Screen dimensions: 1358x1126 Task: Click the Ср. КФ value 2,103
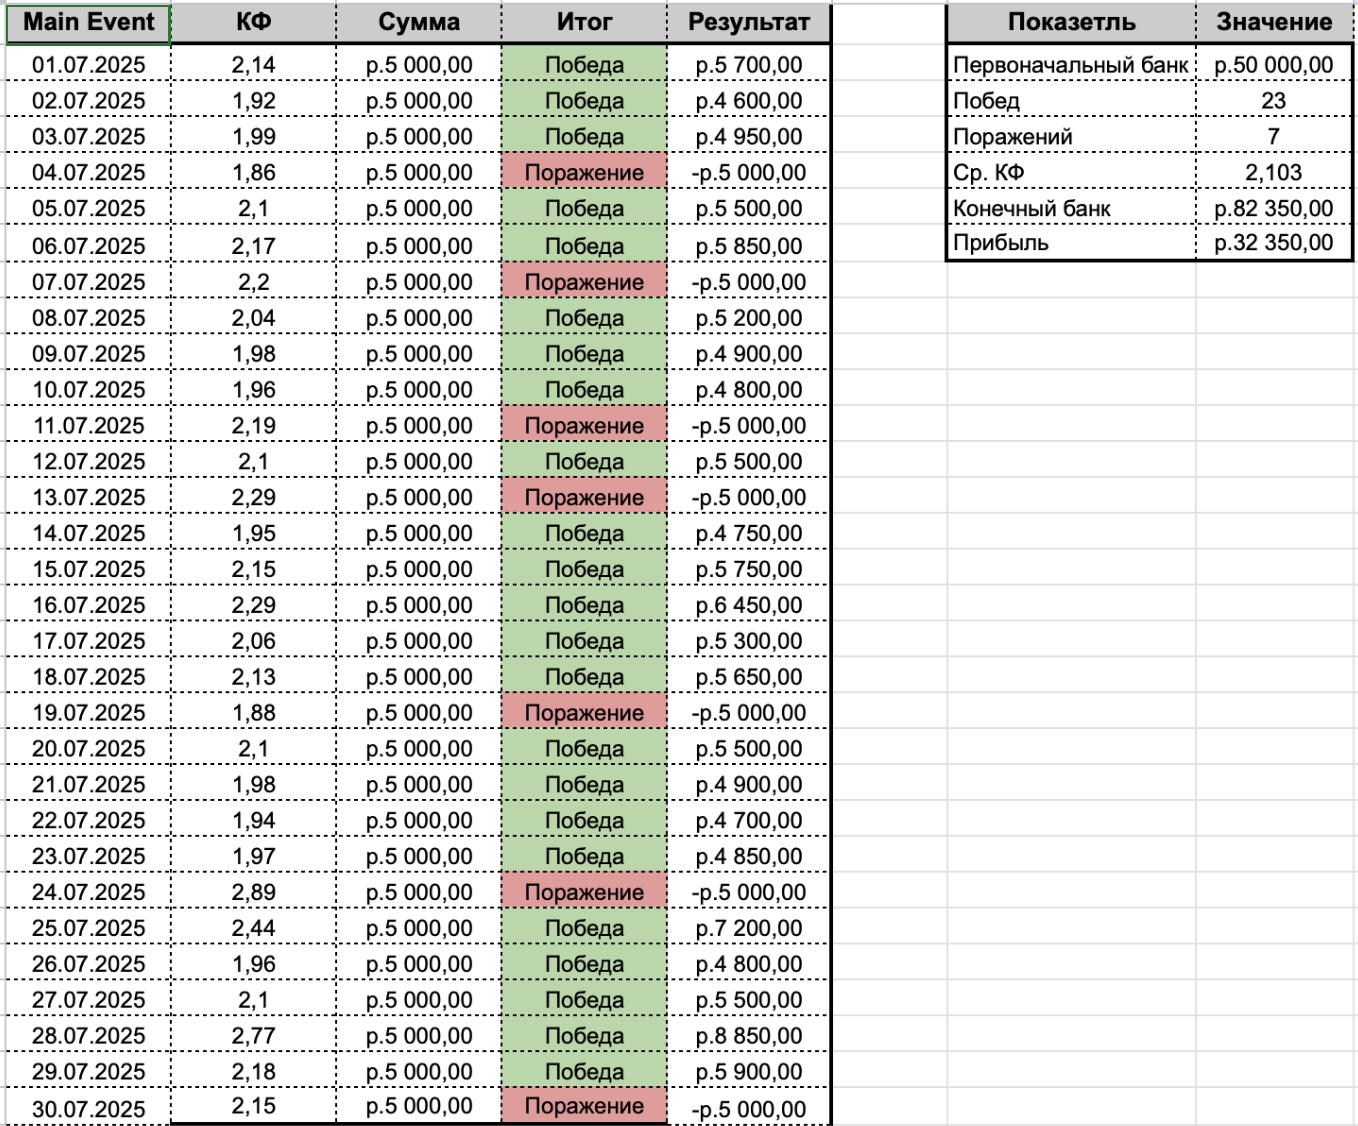(1274, 173)
